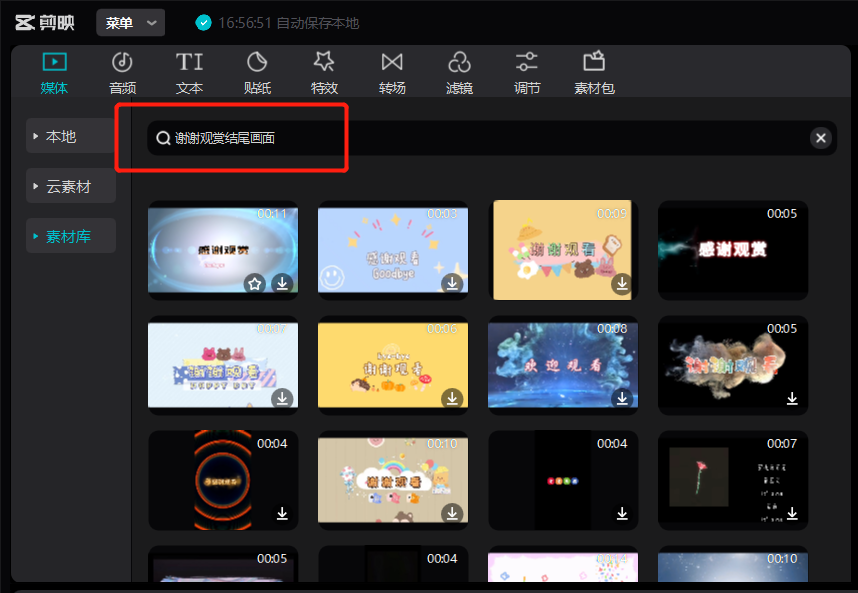Viewport: 858px width, 593px height.
Task: Click the auto-save green checkmark icon
Action: [x=204, y=23]
